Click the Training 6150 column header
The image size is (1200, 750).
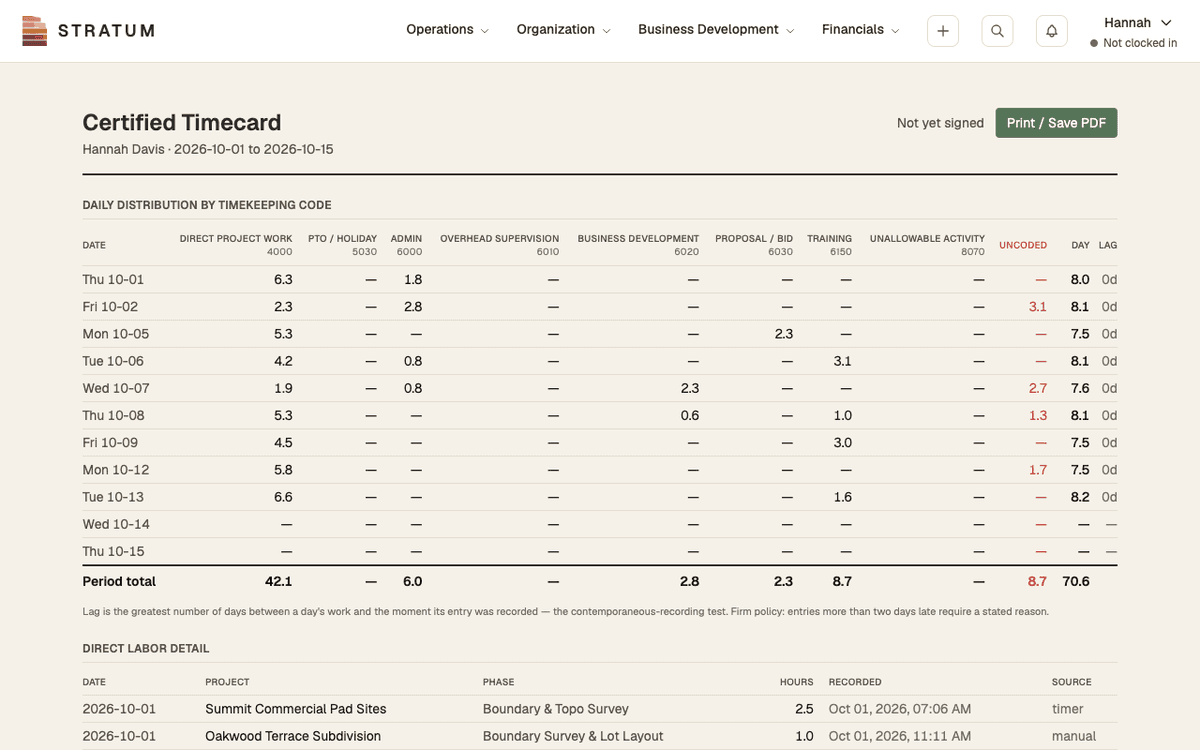[x=829, y=245]
